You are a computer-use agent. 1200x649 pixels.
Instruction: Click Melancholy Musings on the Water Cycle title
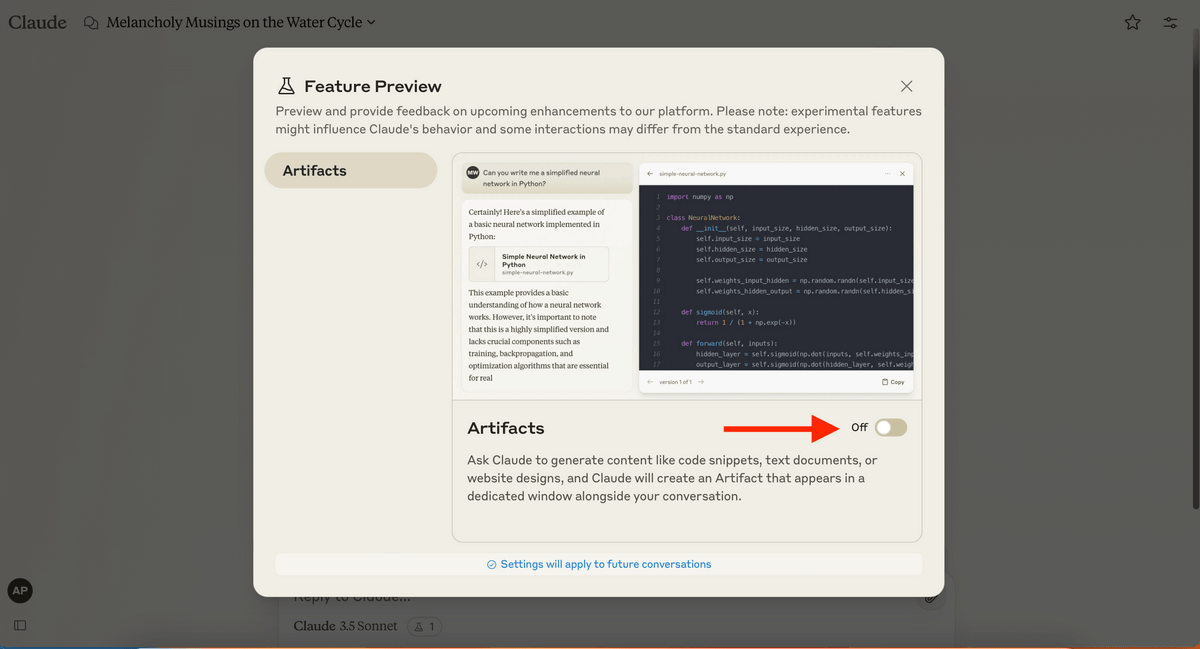234,22
